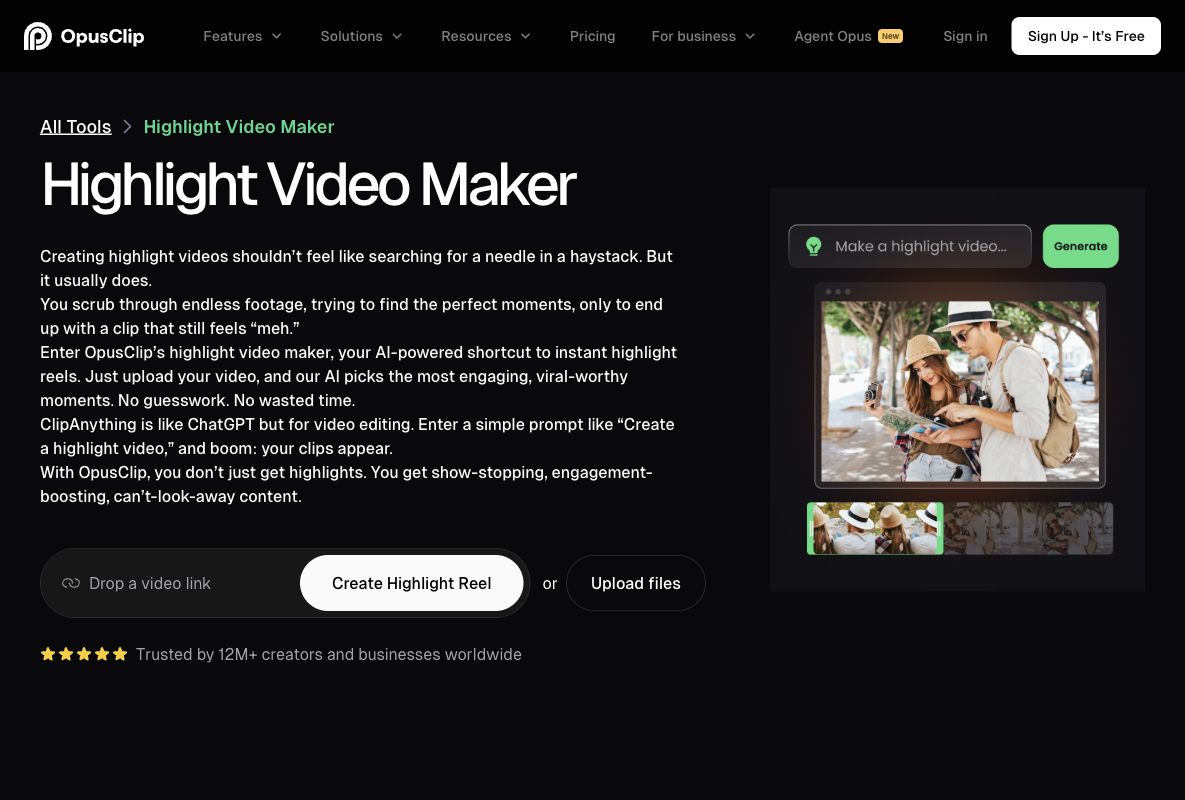Screen dimensions: 1185x800
Task: Click the Sign in link
Action: (964, 36)
